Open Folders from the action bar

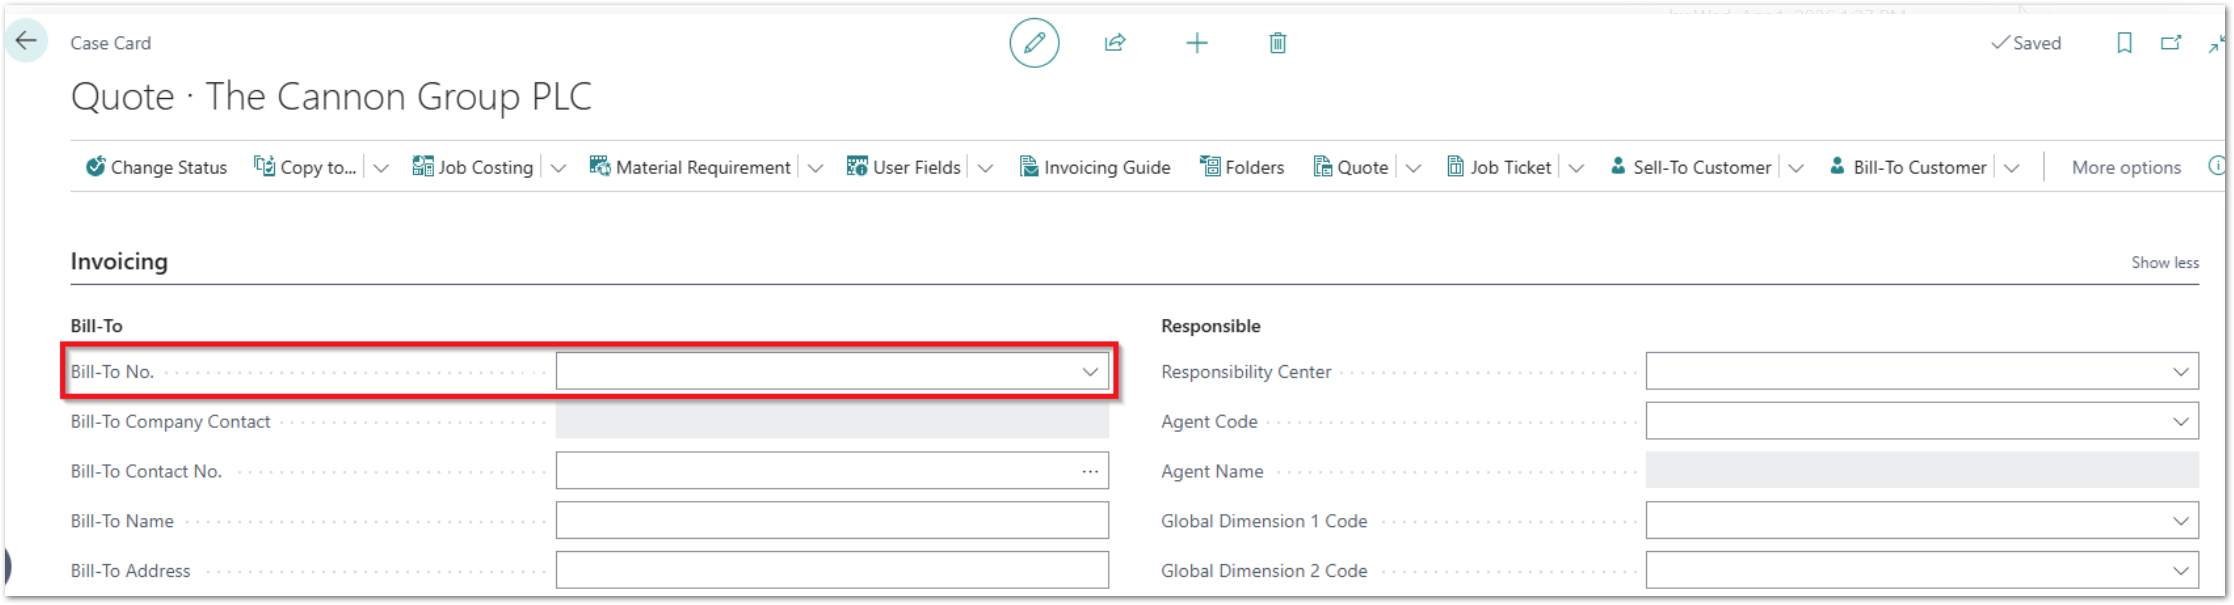pos(1242,167)
